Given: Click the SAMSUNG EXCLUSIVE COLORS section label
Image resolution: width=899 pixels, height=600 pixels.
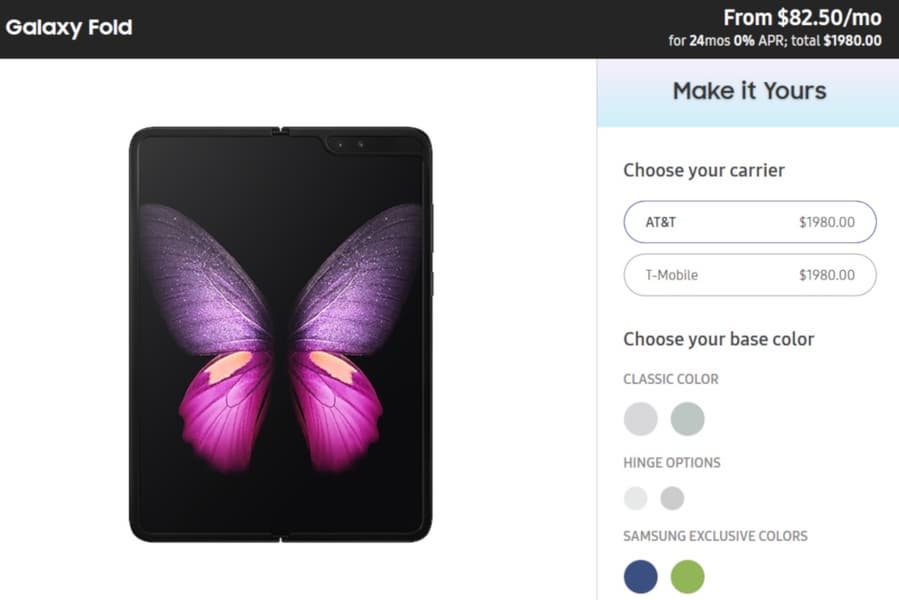Looking at the screenshot, I should coord(715,536).
